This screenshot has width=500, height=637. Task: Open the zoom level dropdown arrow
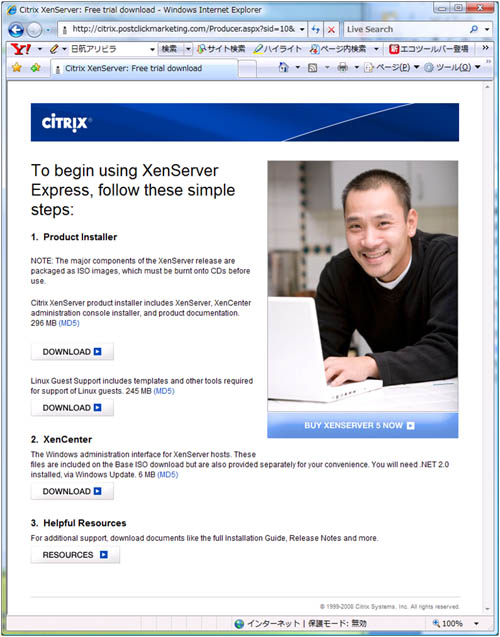click(x=477, y=623)
